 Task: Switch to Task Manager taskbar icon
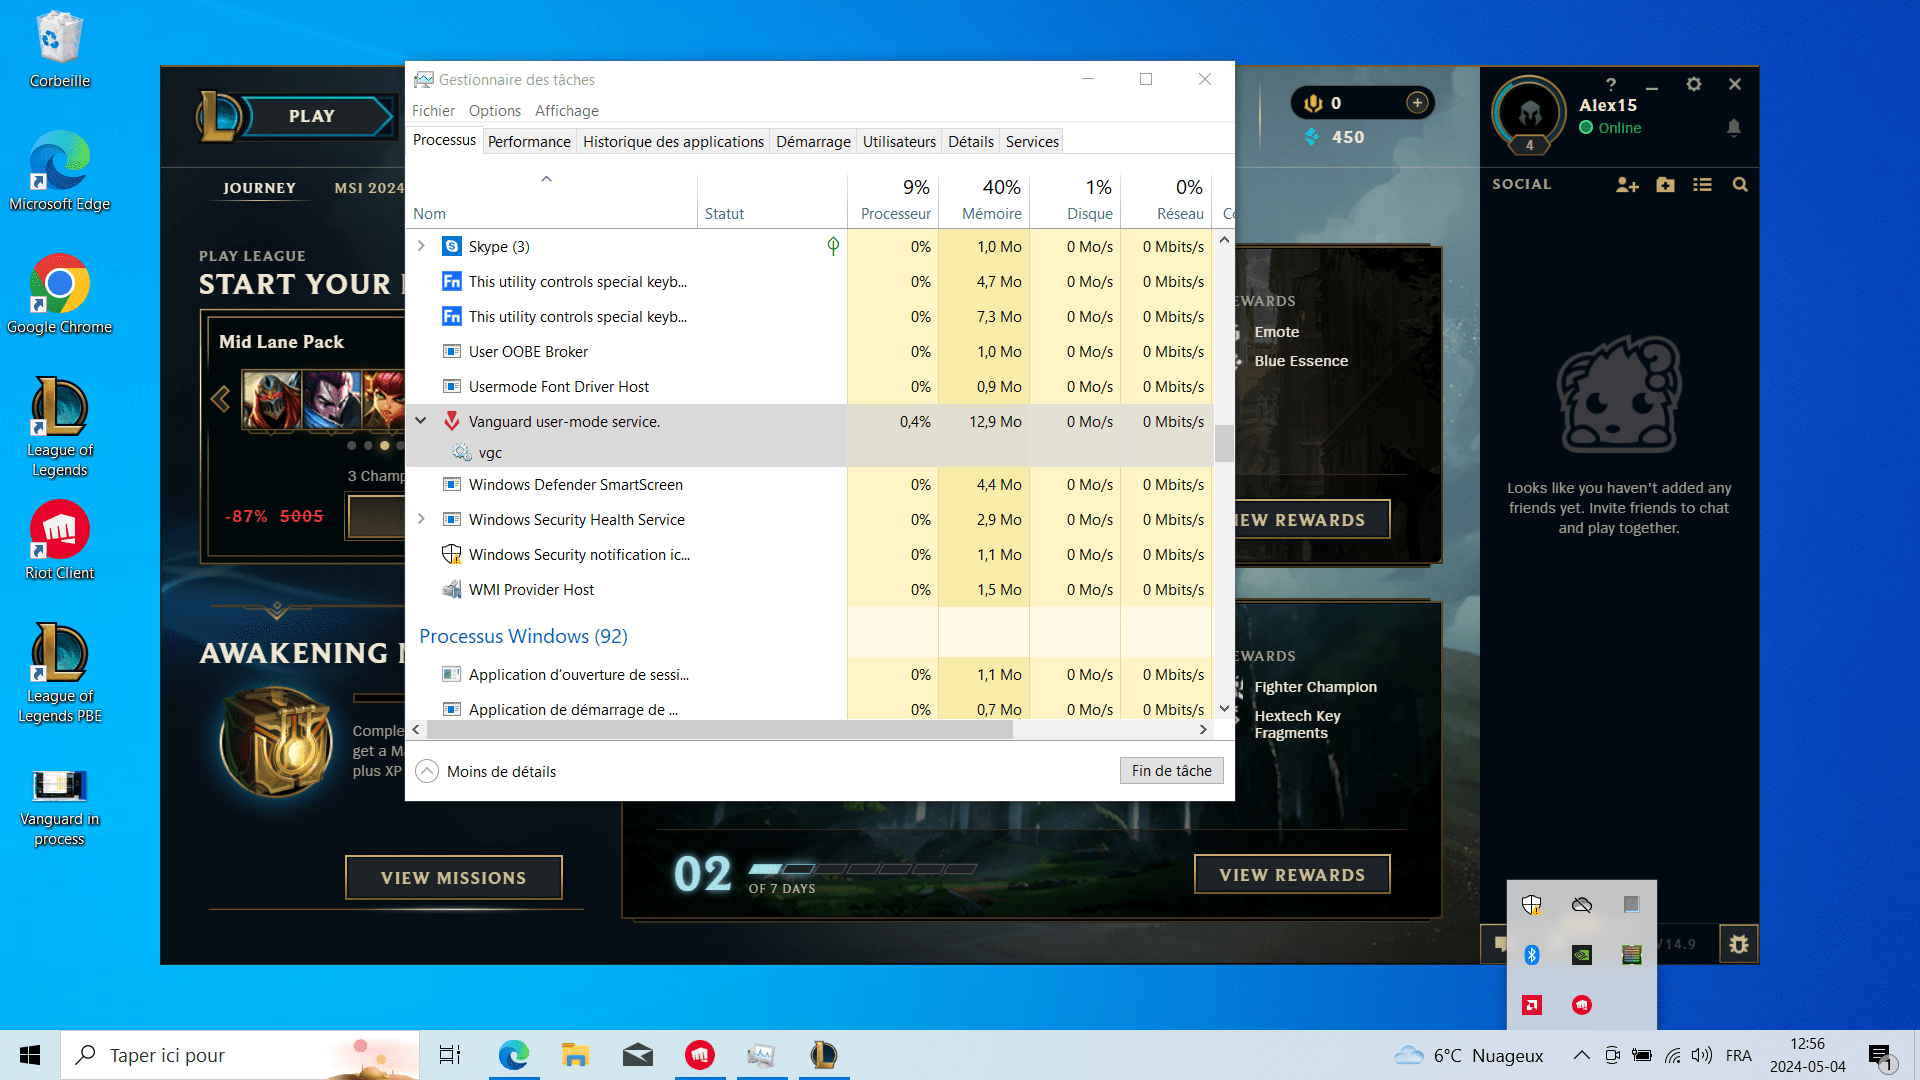[761, 1055]
